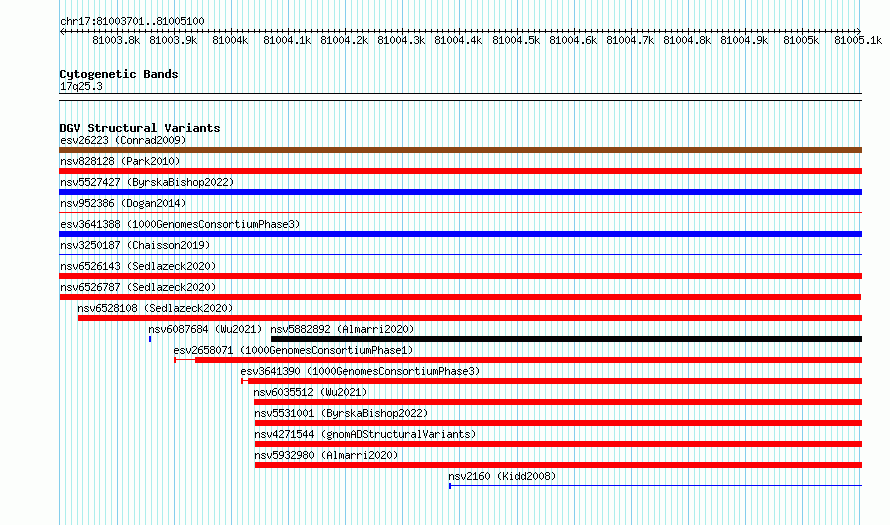The width and height of the screenshot is (890, 525).
Task: Open nsv828128 (Park2010) variant label
Action: 120,161
